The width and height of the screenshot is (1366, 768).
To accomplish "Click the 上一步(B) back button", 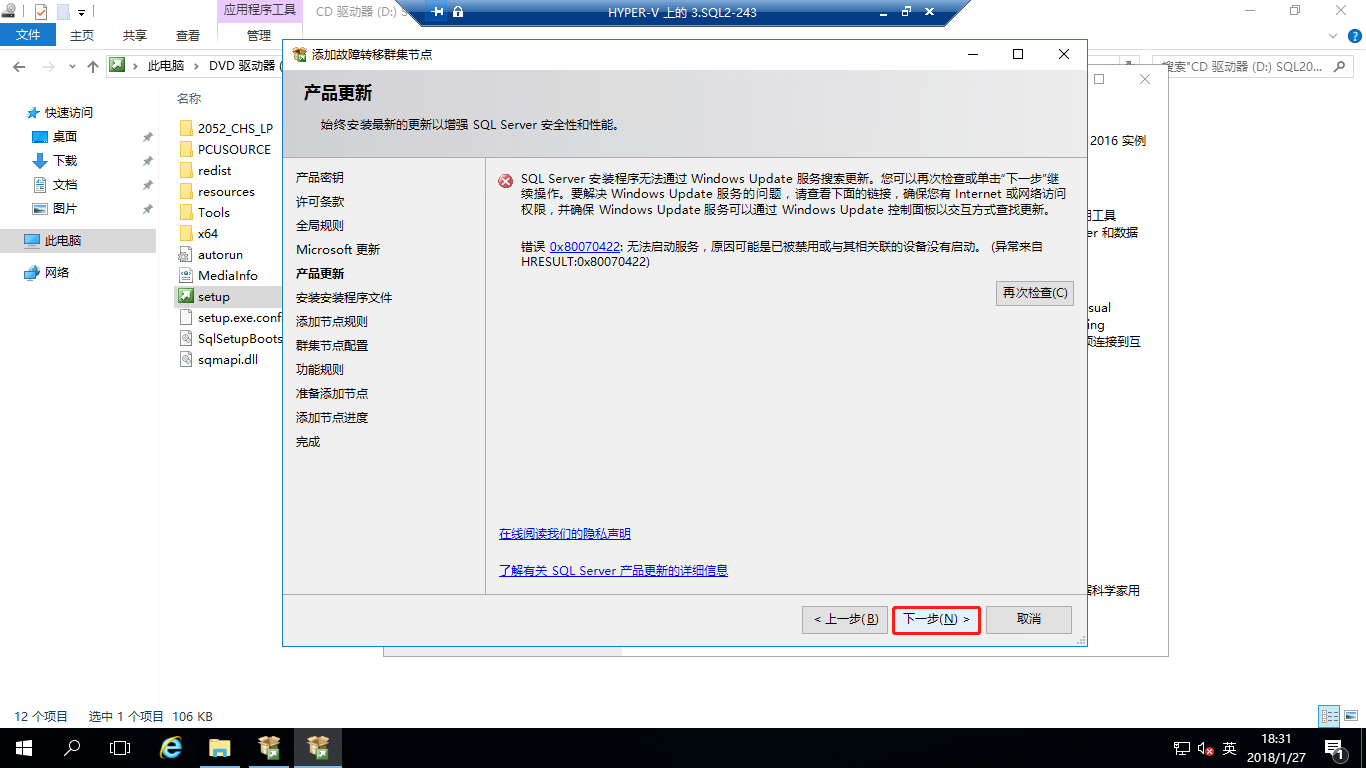I will pyautogui.click(x=846, y=619).
